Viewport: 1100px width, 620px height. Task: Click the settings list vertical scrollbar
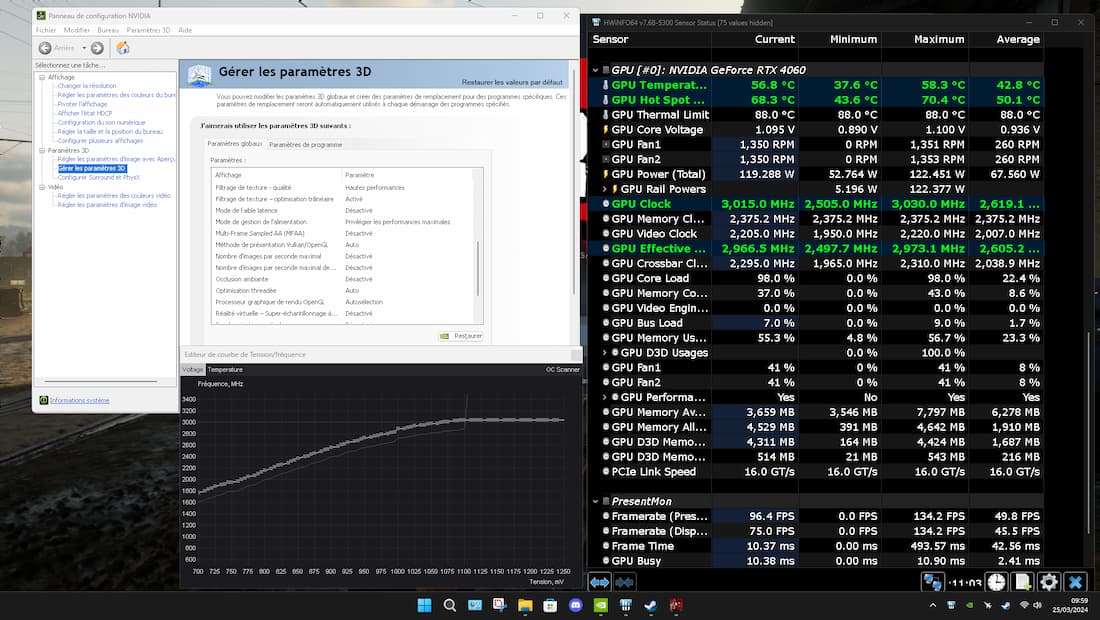478,268
